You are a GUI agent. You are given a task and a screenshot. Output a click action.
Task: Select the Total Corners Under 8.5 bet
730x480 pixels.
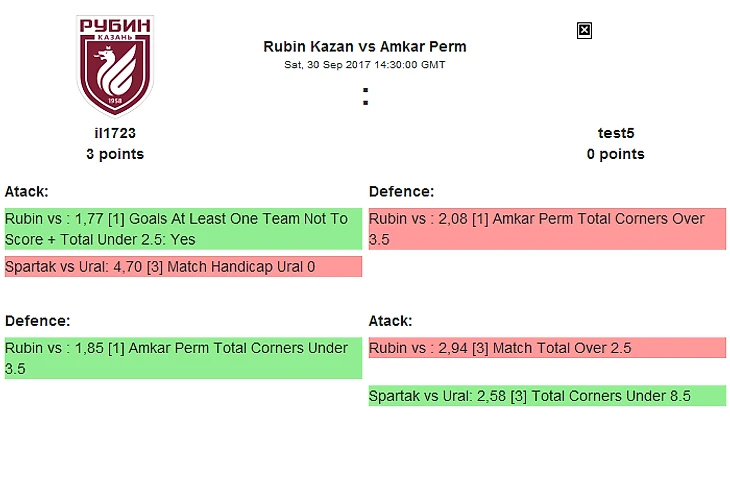pyautogui.click(x=546, y=396)
